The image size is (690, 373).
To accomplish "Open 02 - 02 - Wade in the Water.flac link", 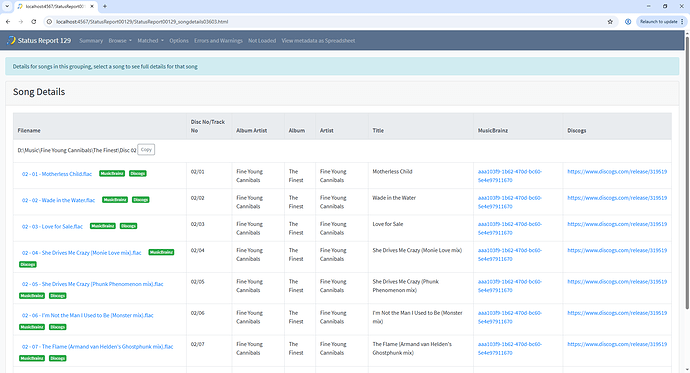I will pyautogui.click(x=59, y=200).
